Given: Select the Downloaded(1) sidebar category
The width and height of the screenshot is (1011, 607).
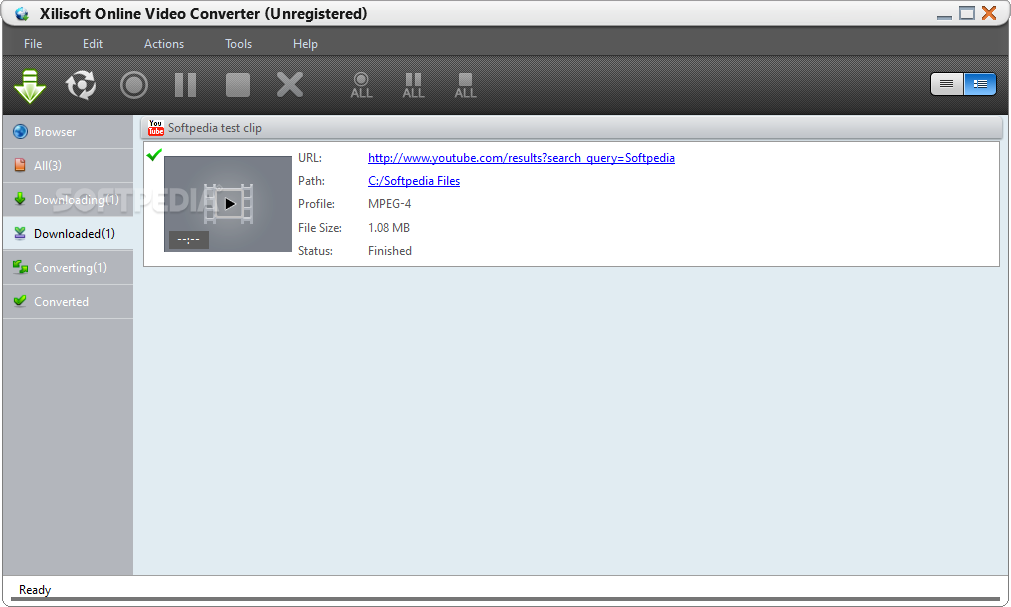Looking at the screenshot, I should pyautogui.click(x=68, y=234).
